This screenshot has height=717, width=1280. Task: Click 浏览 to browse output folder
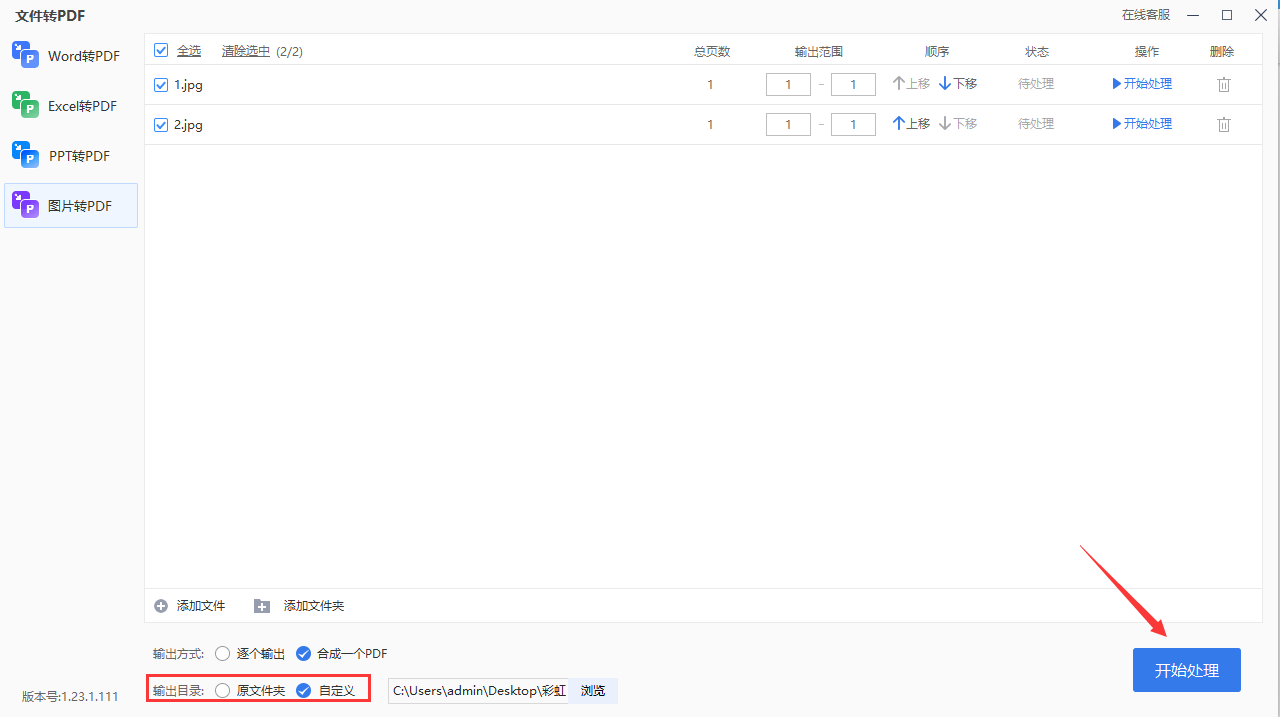pos(593,691)
